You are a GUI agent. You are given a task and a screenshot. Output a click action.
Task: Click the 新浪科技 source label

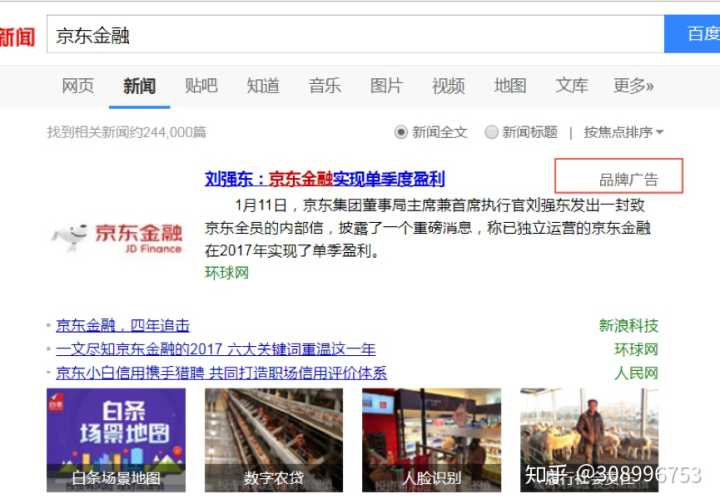point(628,325)
